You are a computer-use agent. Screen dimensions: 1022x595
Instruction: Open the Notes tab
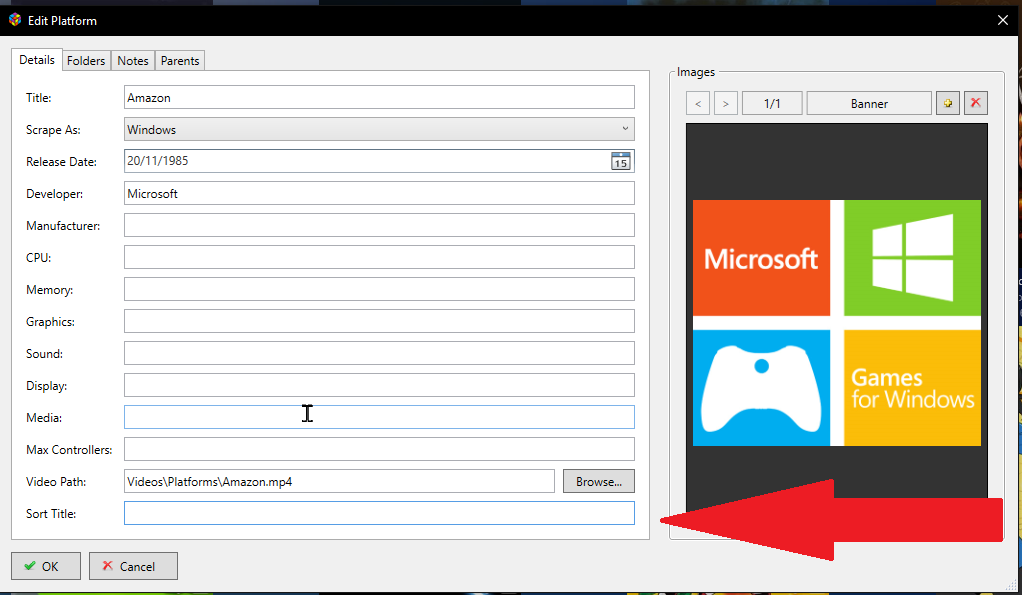click(x=133, y=61)
